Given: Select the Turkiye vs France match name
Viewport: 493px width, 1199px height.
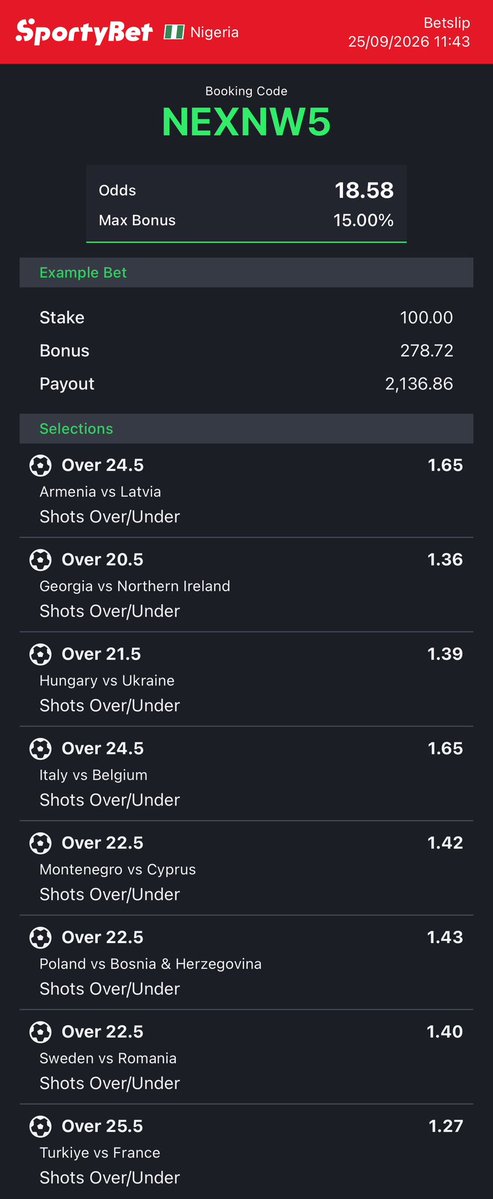Looking at the screenshot, I should [x=99, y=1152].
